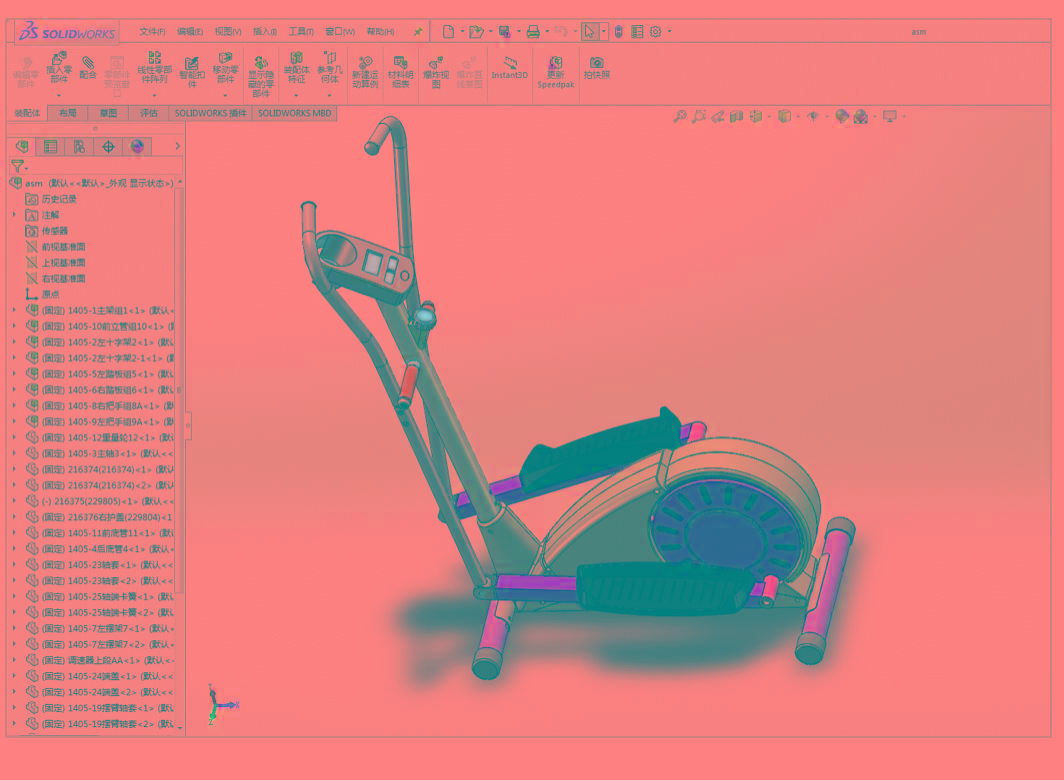Open the PropertyManager tab in left panel

(x=50, y=146)
